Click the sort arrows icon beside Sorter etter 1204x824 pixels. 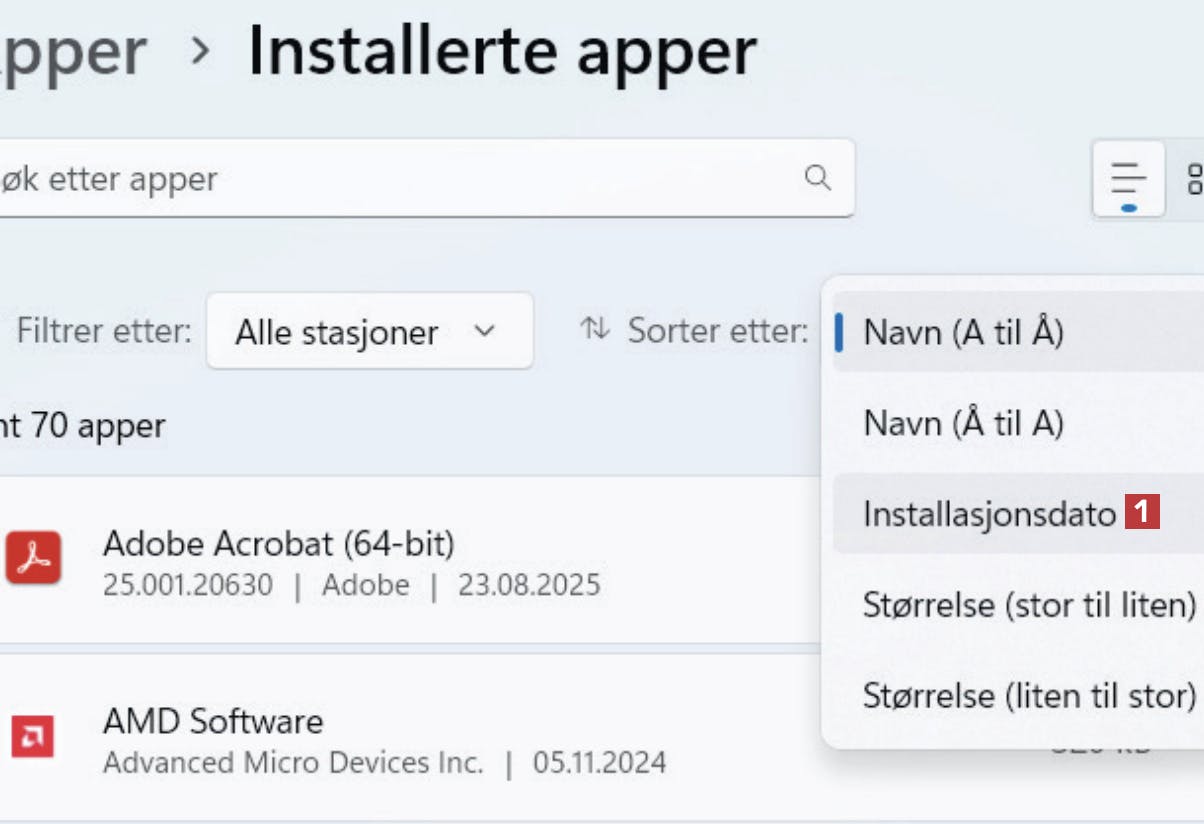pyautogui.click(x=595, y=329)
